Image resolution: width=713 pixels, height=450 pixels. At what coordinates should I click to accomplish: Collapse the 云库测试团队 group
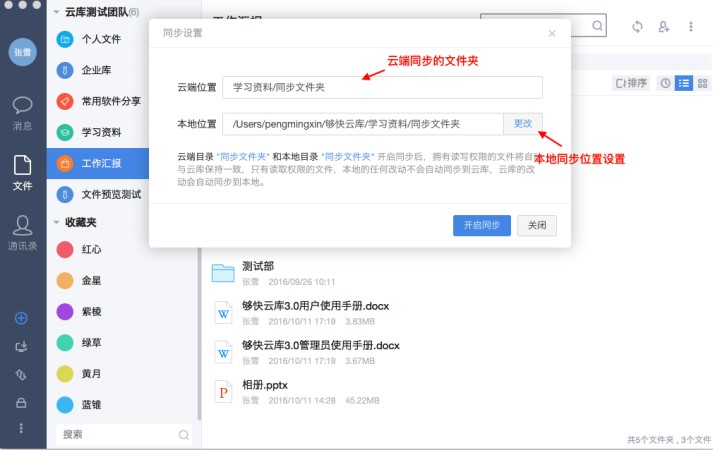click(56, 12)
